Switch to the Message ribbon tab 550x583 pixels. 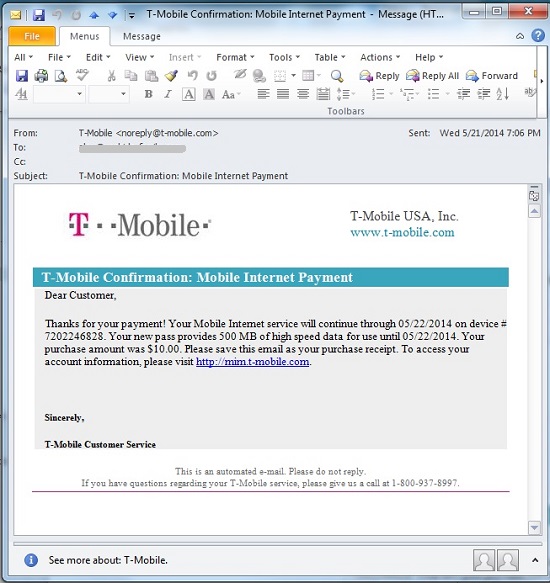[142, 36]
